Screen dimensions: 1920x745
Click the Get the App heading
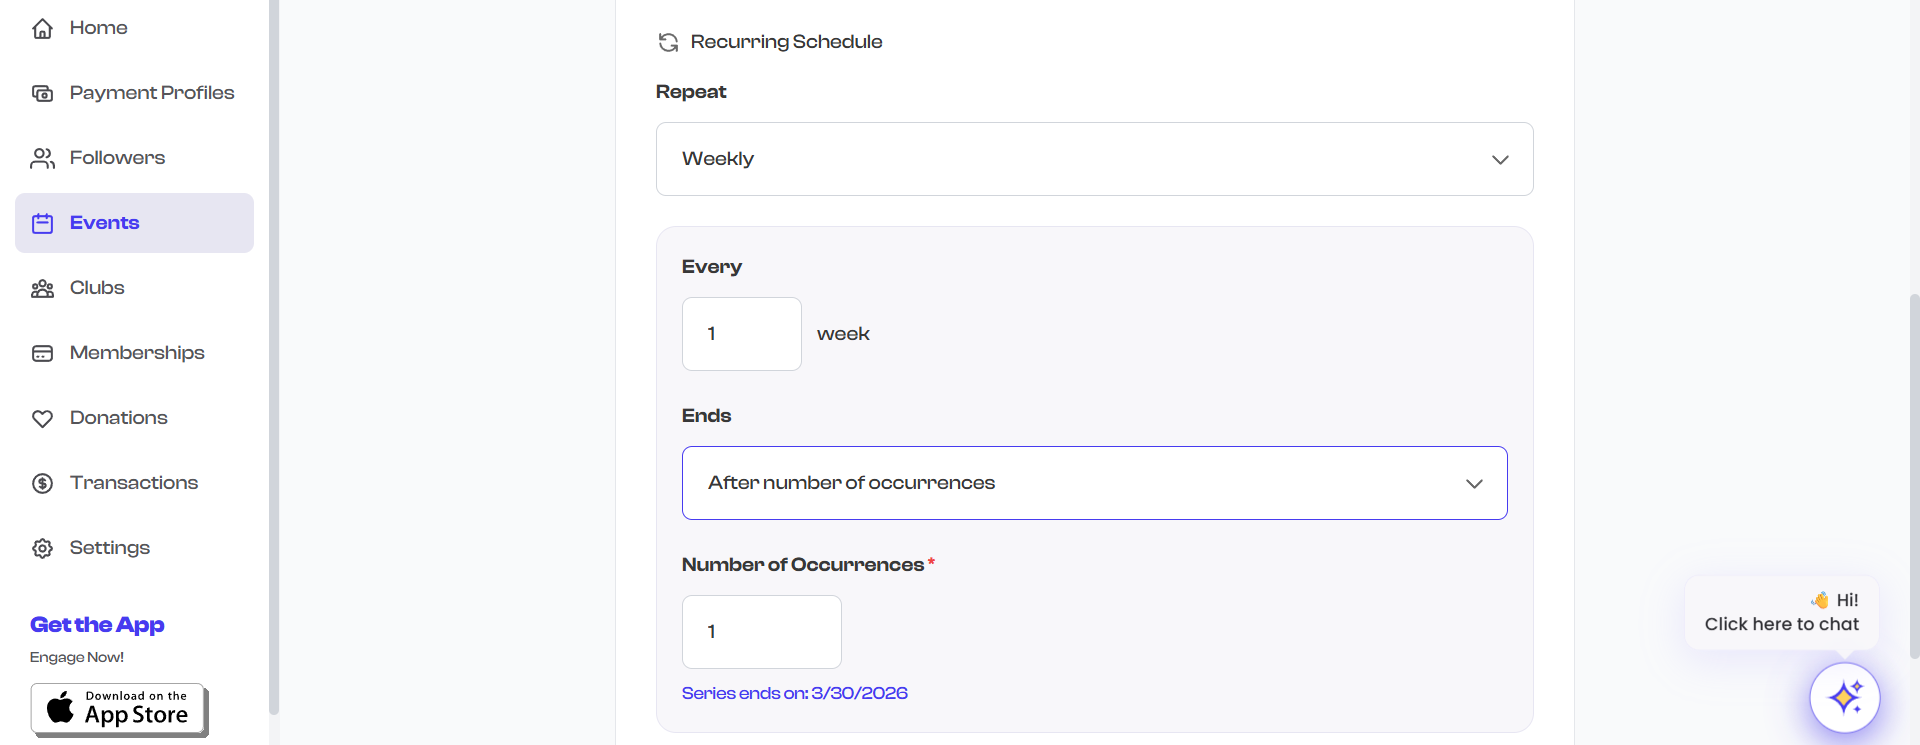pos(97,625)
